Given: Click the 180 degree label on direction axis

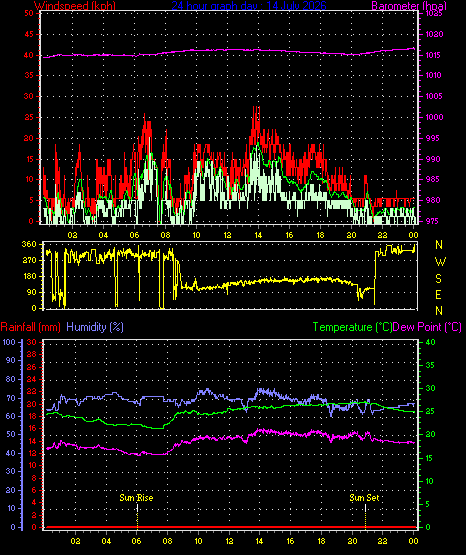Looking at the screenshot, I should pyautogui.click(x=29, y=276).
